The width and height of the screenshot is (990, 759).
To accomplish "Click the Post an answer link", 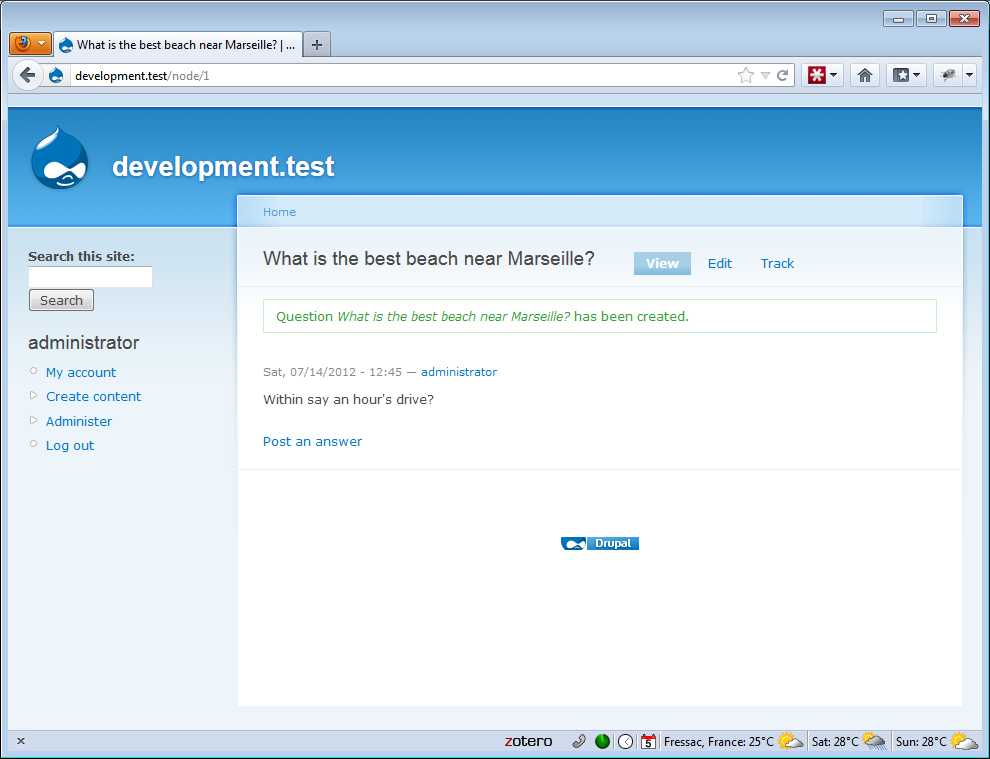I will click(312, 441).
